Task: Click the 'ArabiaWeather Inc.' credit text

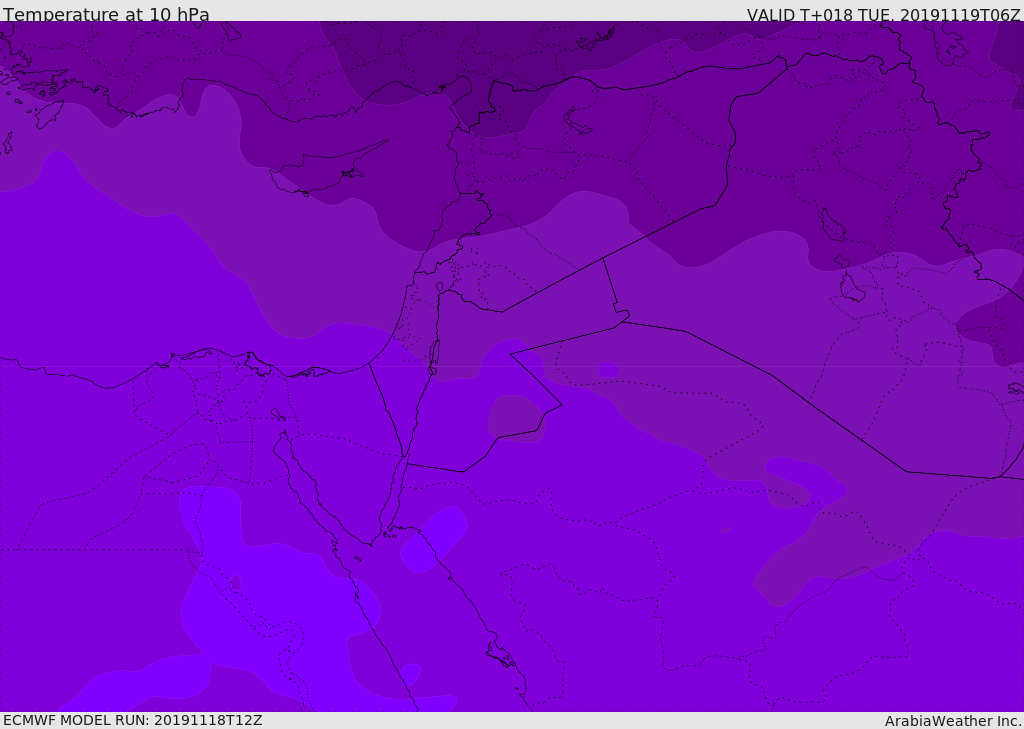Action: [953, 721]
